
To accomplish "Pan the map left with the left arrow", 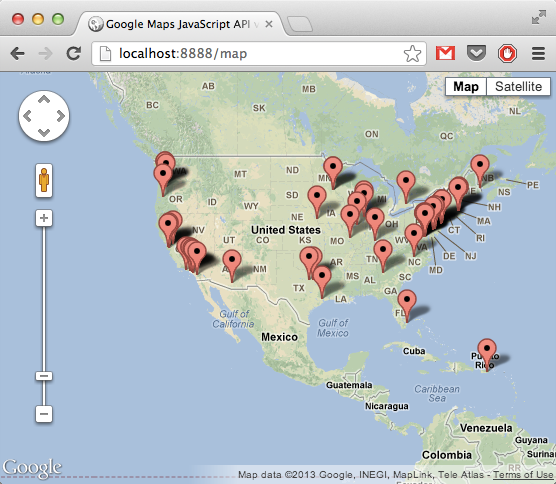I will pyautogui.click(x=27, y=116).
